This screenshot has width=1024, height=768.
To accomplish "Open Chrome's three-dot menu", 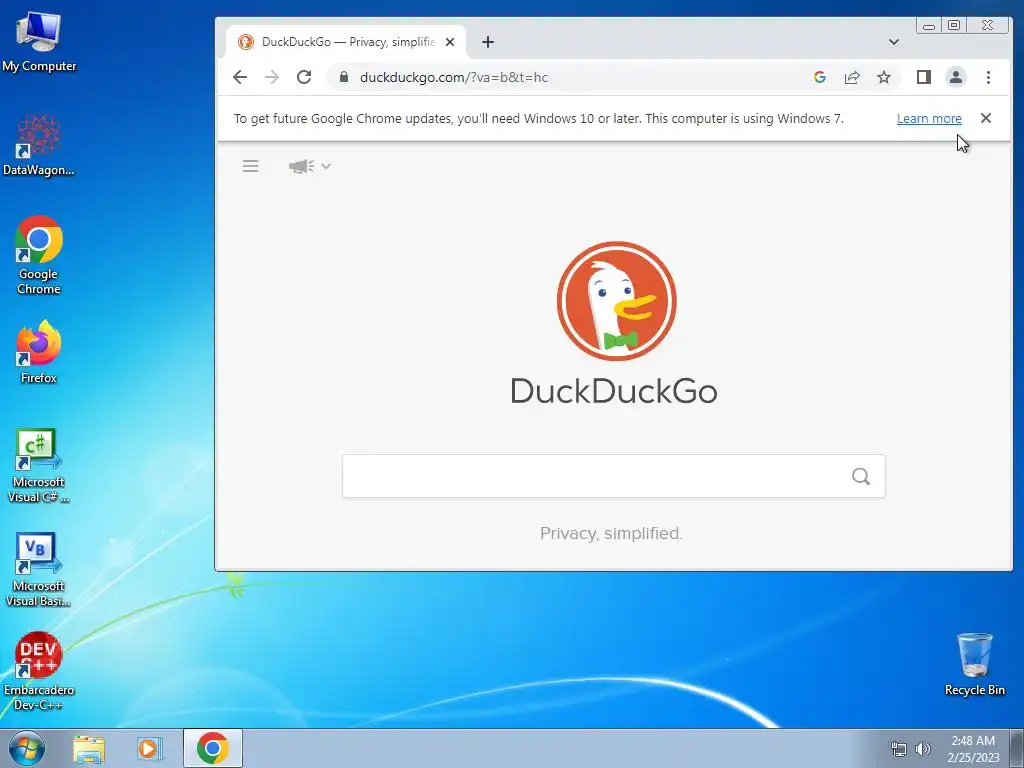I will pyautogui.click(x=988, y=77).
